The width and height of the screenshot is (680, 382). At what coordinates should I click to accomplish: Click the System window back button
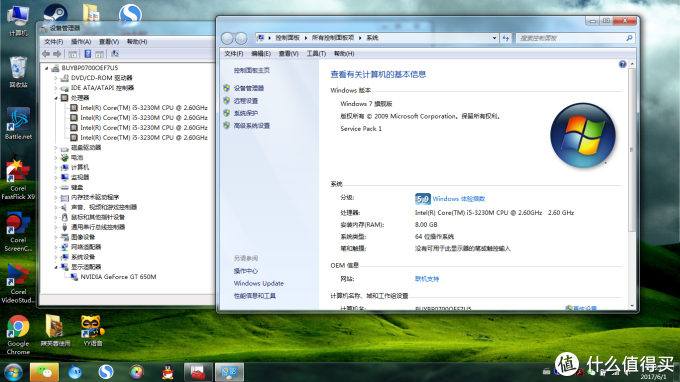coord(227,38)
